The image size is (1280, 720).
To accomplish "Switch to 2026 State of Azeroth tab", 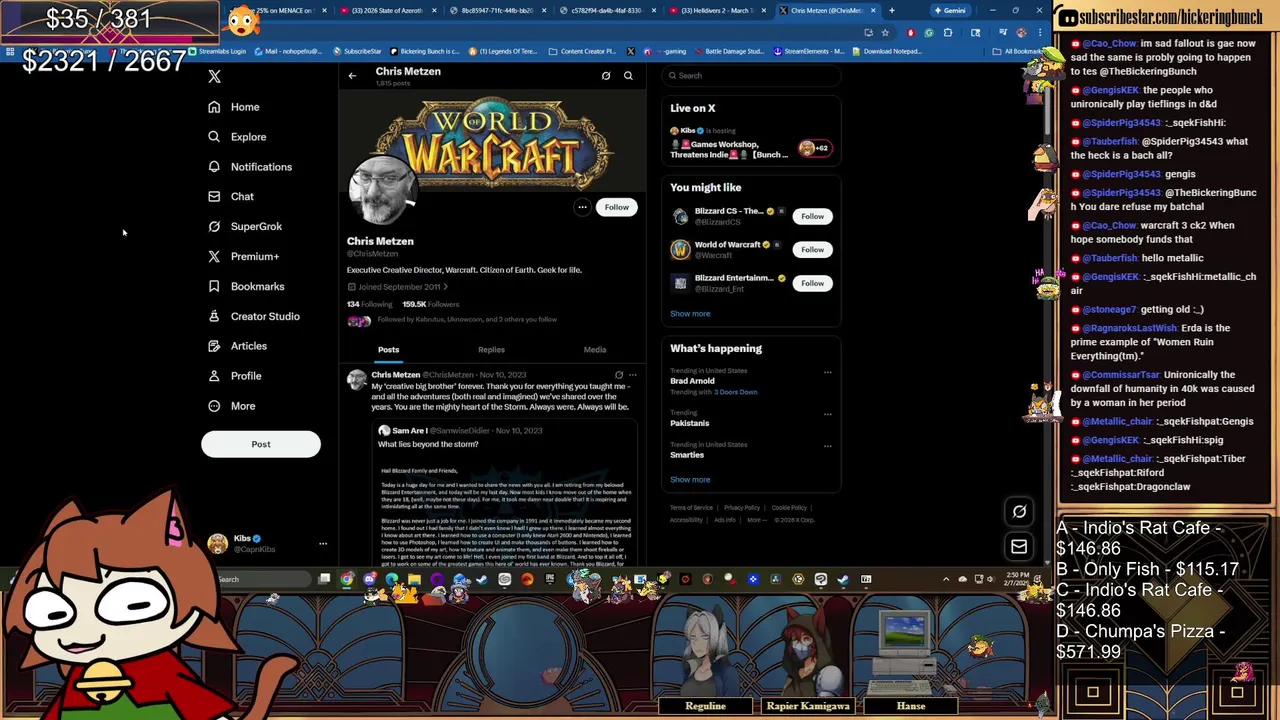I will (388, 11).
